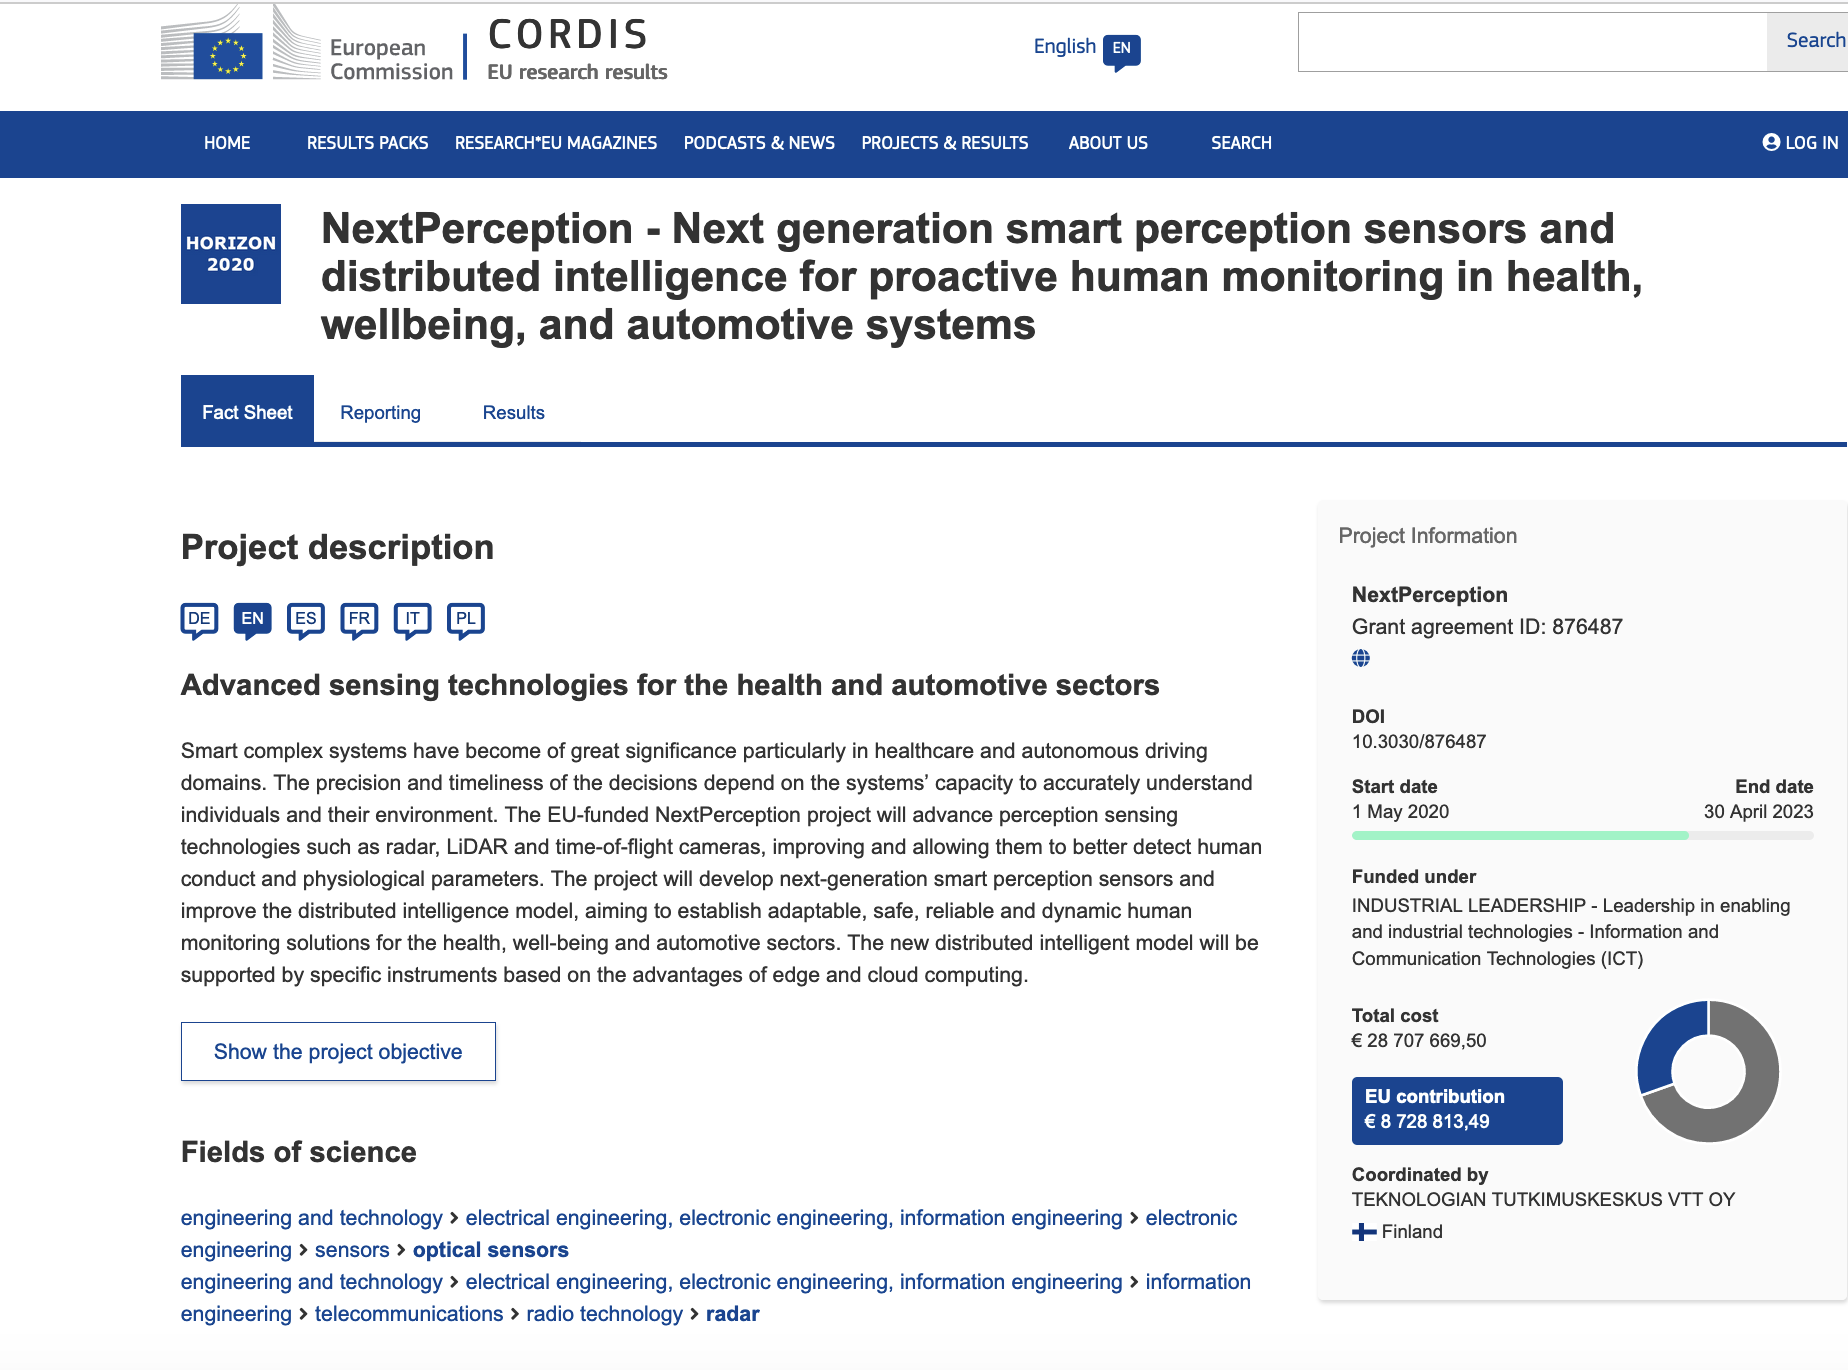
Task: Switch to the Reporting tab
Action: click(380, 413)
